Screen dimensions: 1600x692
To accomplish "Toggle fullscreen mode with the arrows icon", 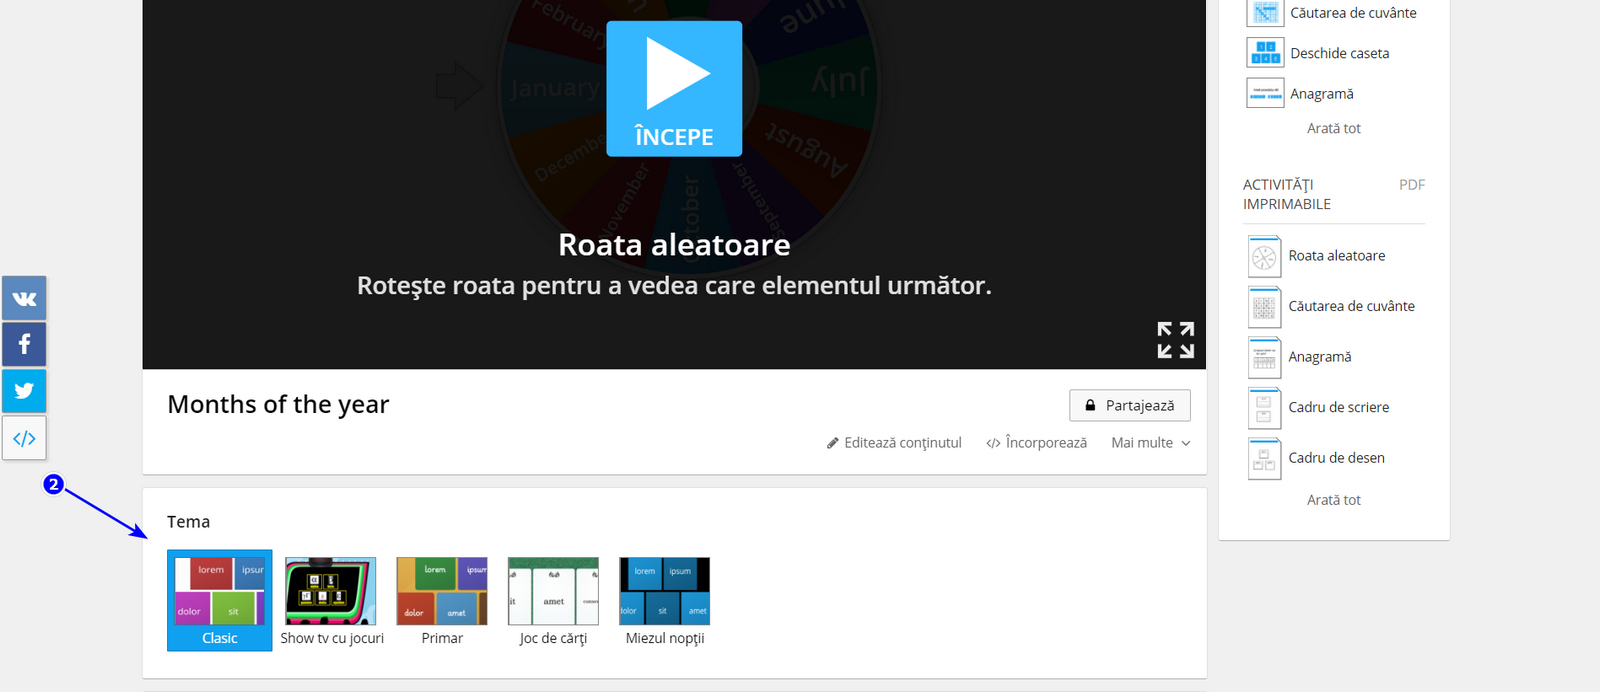I will (1175, 340).
